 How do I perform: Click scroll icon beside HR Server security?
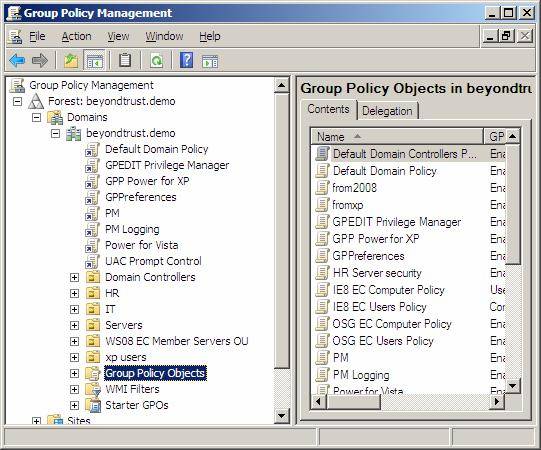[322, 273]
